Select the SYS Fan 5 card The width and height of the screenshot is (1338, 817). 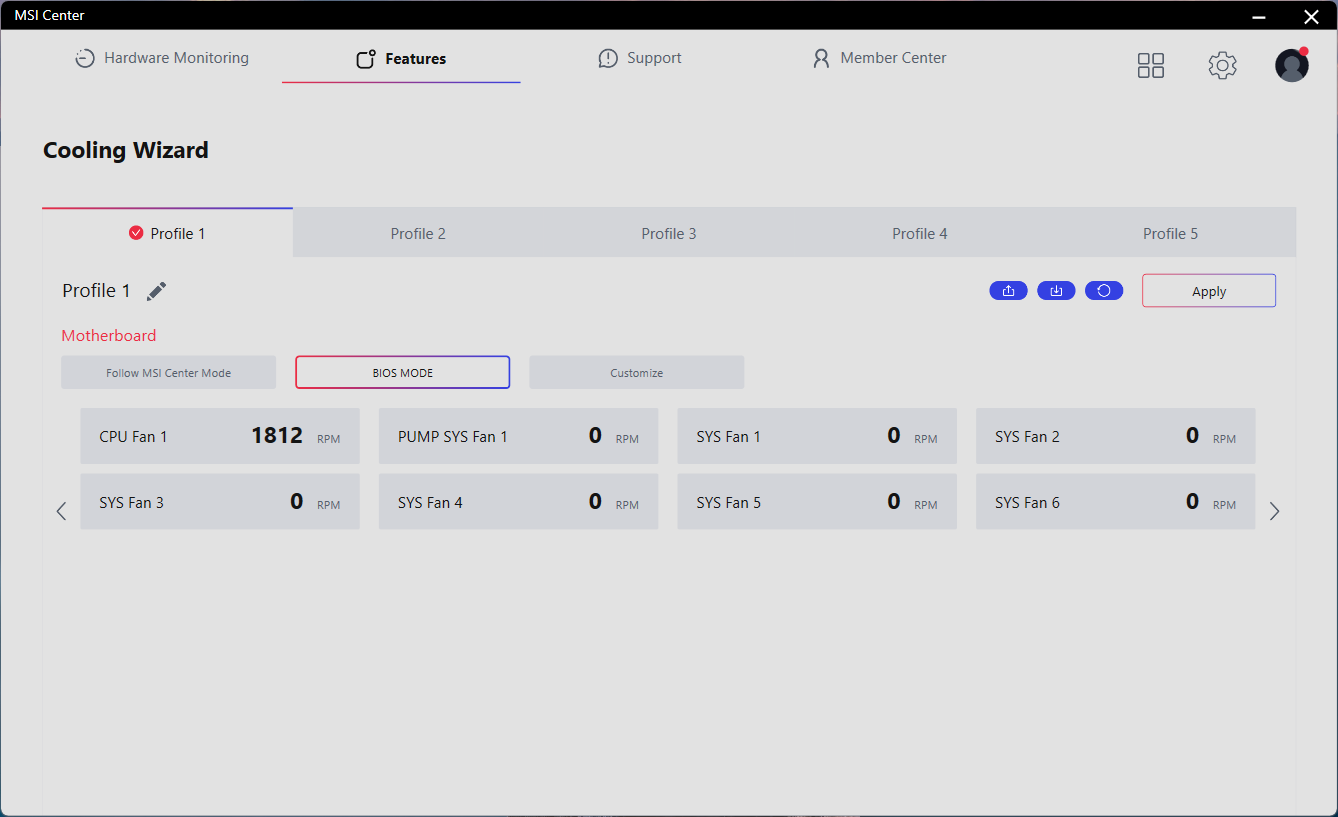(817, 502)
